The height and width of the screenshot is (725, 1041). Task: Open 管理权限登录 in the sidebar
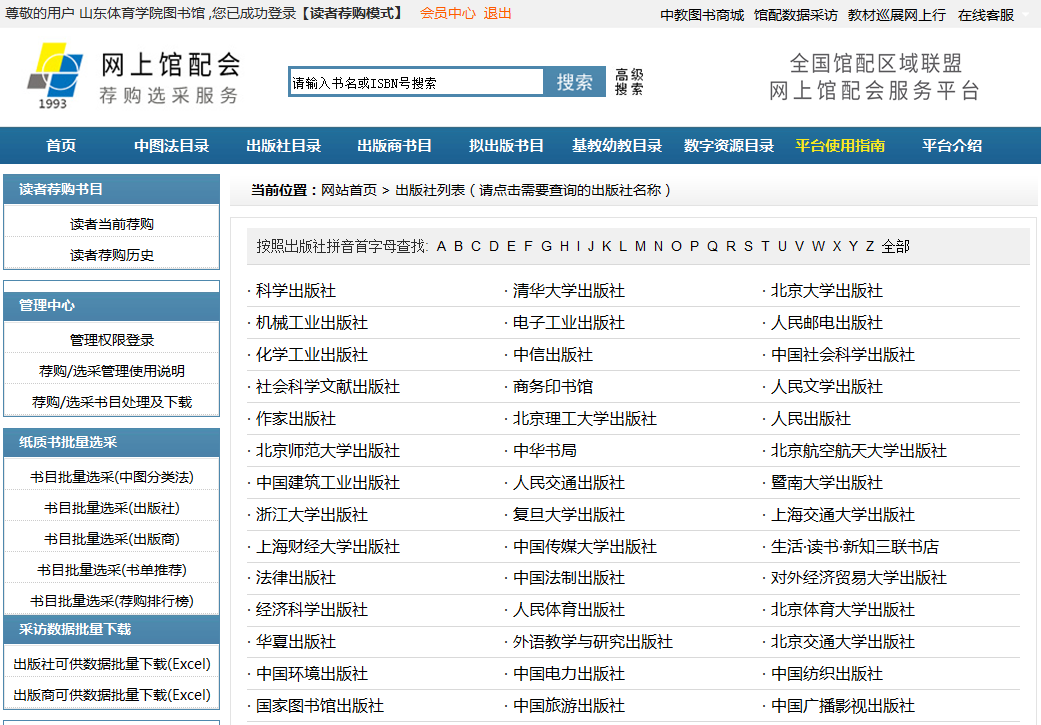point(112,340)
